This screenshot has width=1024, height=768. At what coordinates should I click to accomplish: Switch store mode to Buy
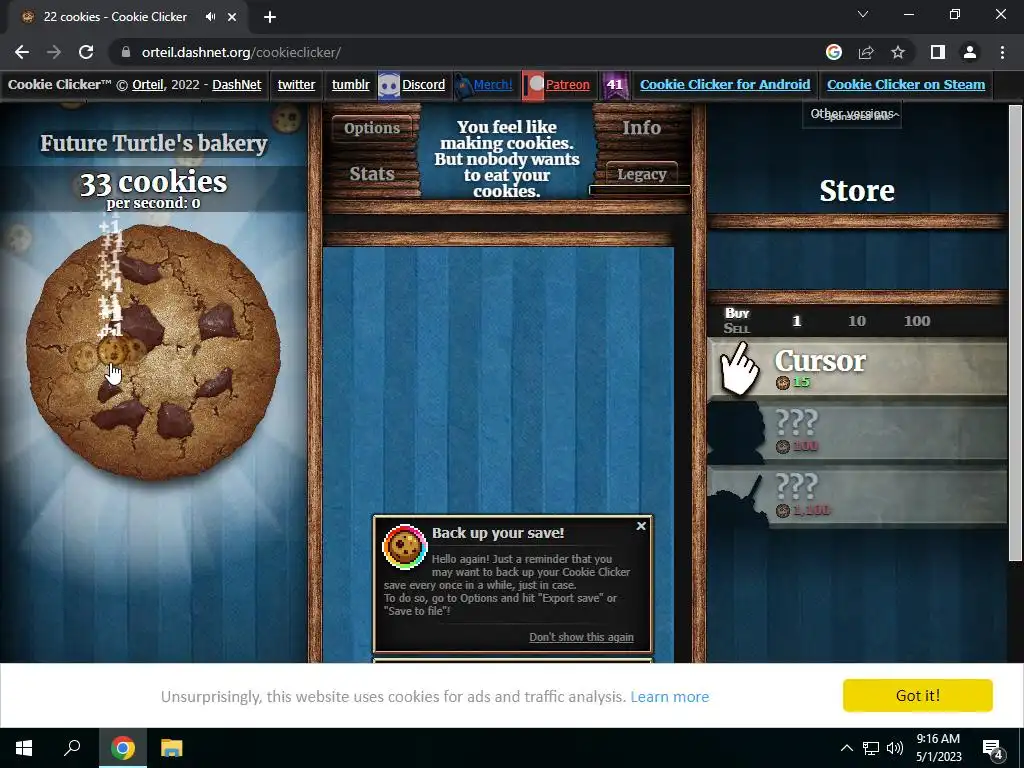(737, 313)
